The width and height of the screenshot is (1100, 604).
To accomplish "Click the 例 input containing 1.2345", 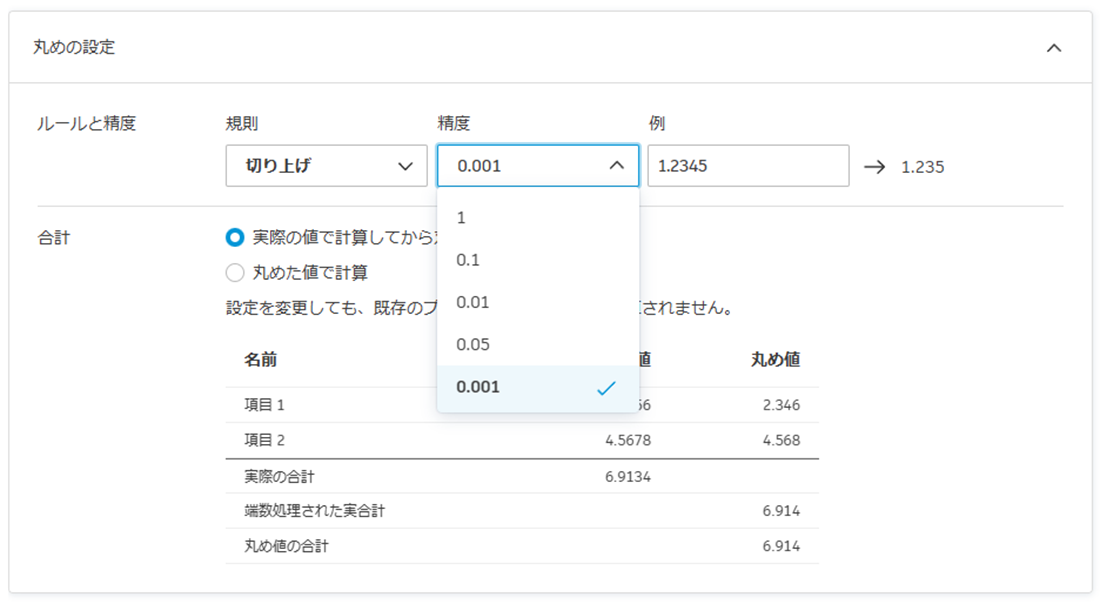I will [x=747, y=166].
